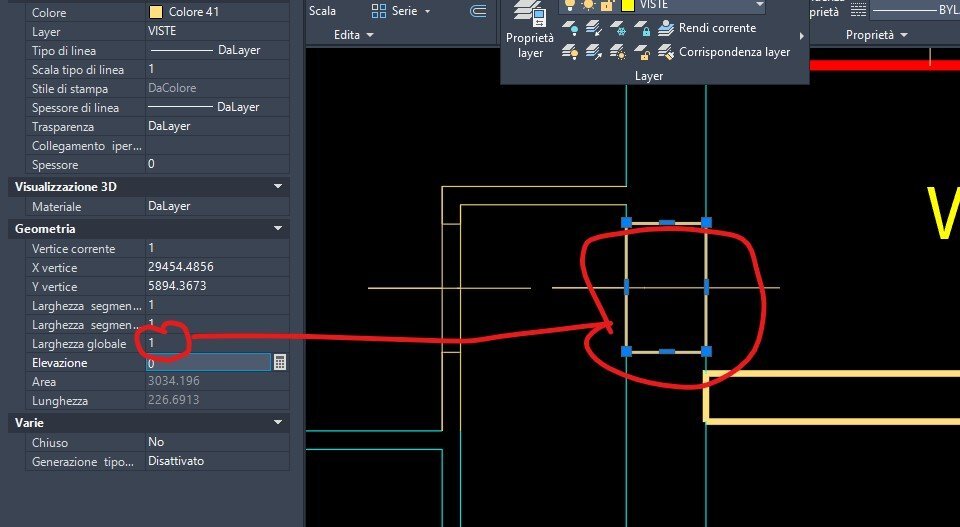
Task: Collapse the Geometria section
Action: point(278,228)
